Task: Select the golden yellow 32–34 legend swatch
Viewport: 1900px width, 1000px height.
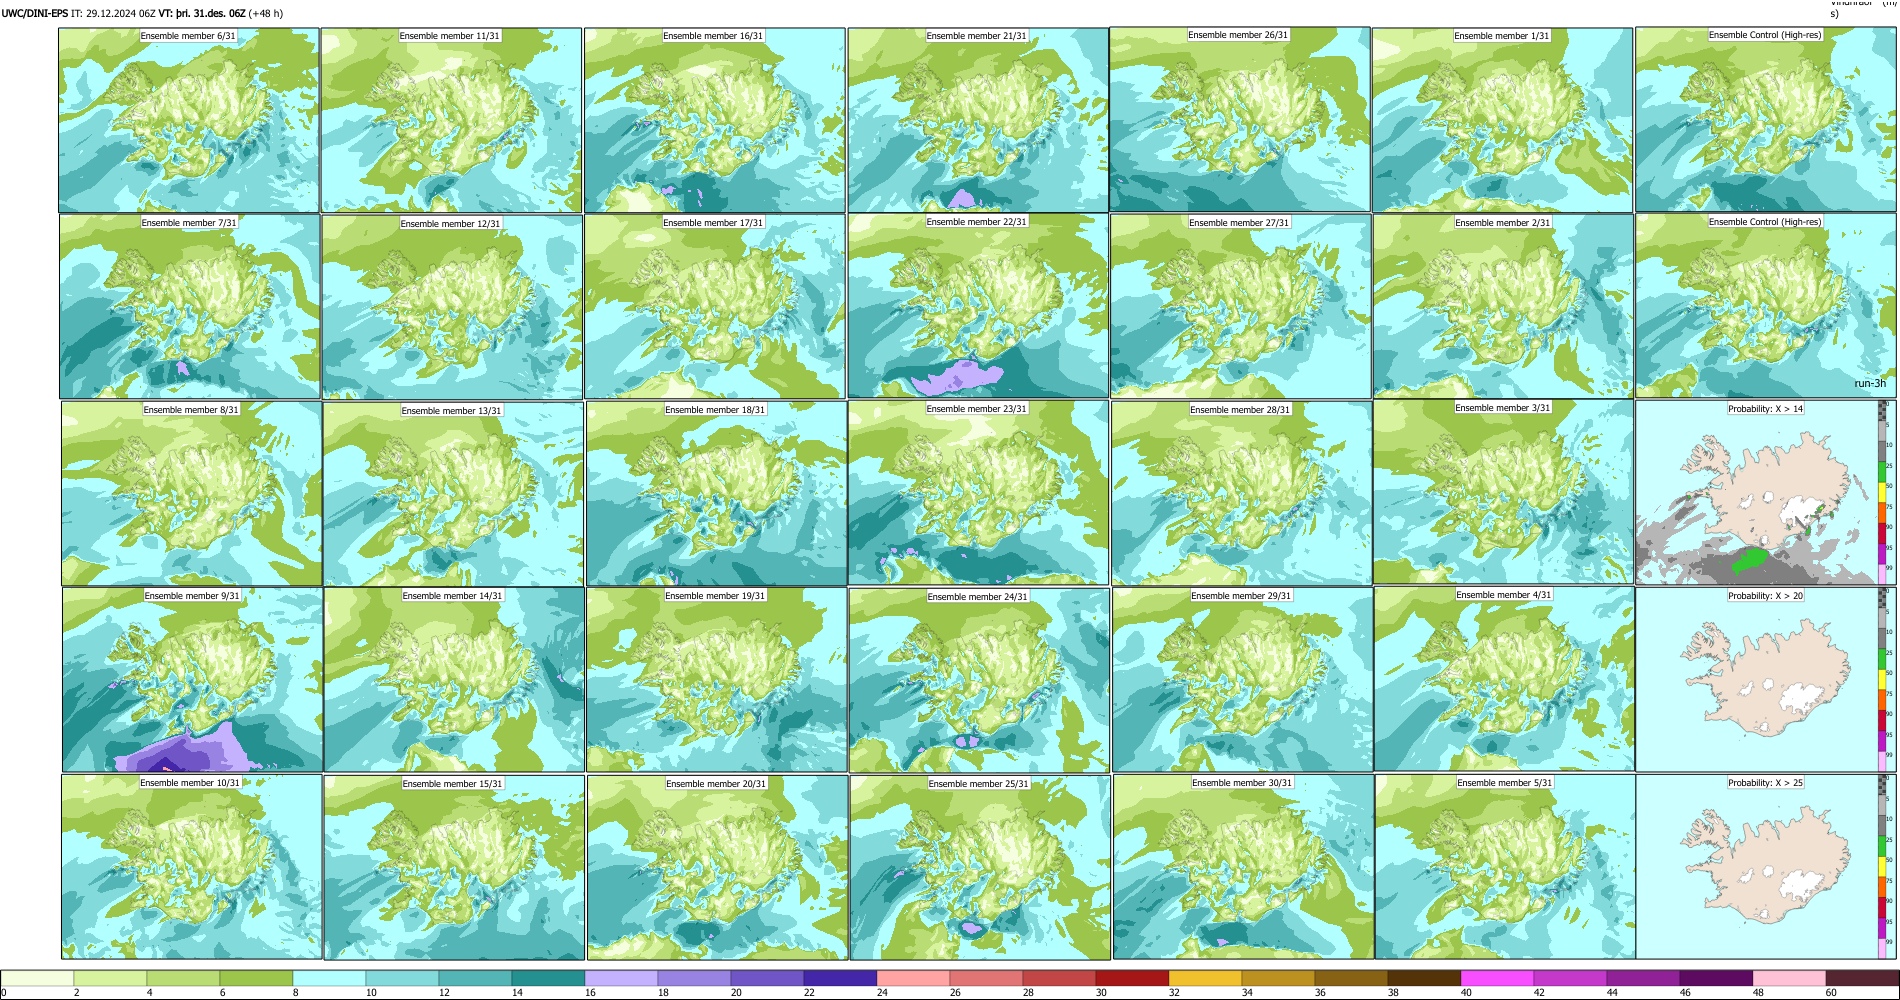Action: pyautogui.click(x=1205, y=978)
